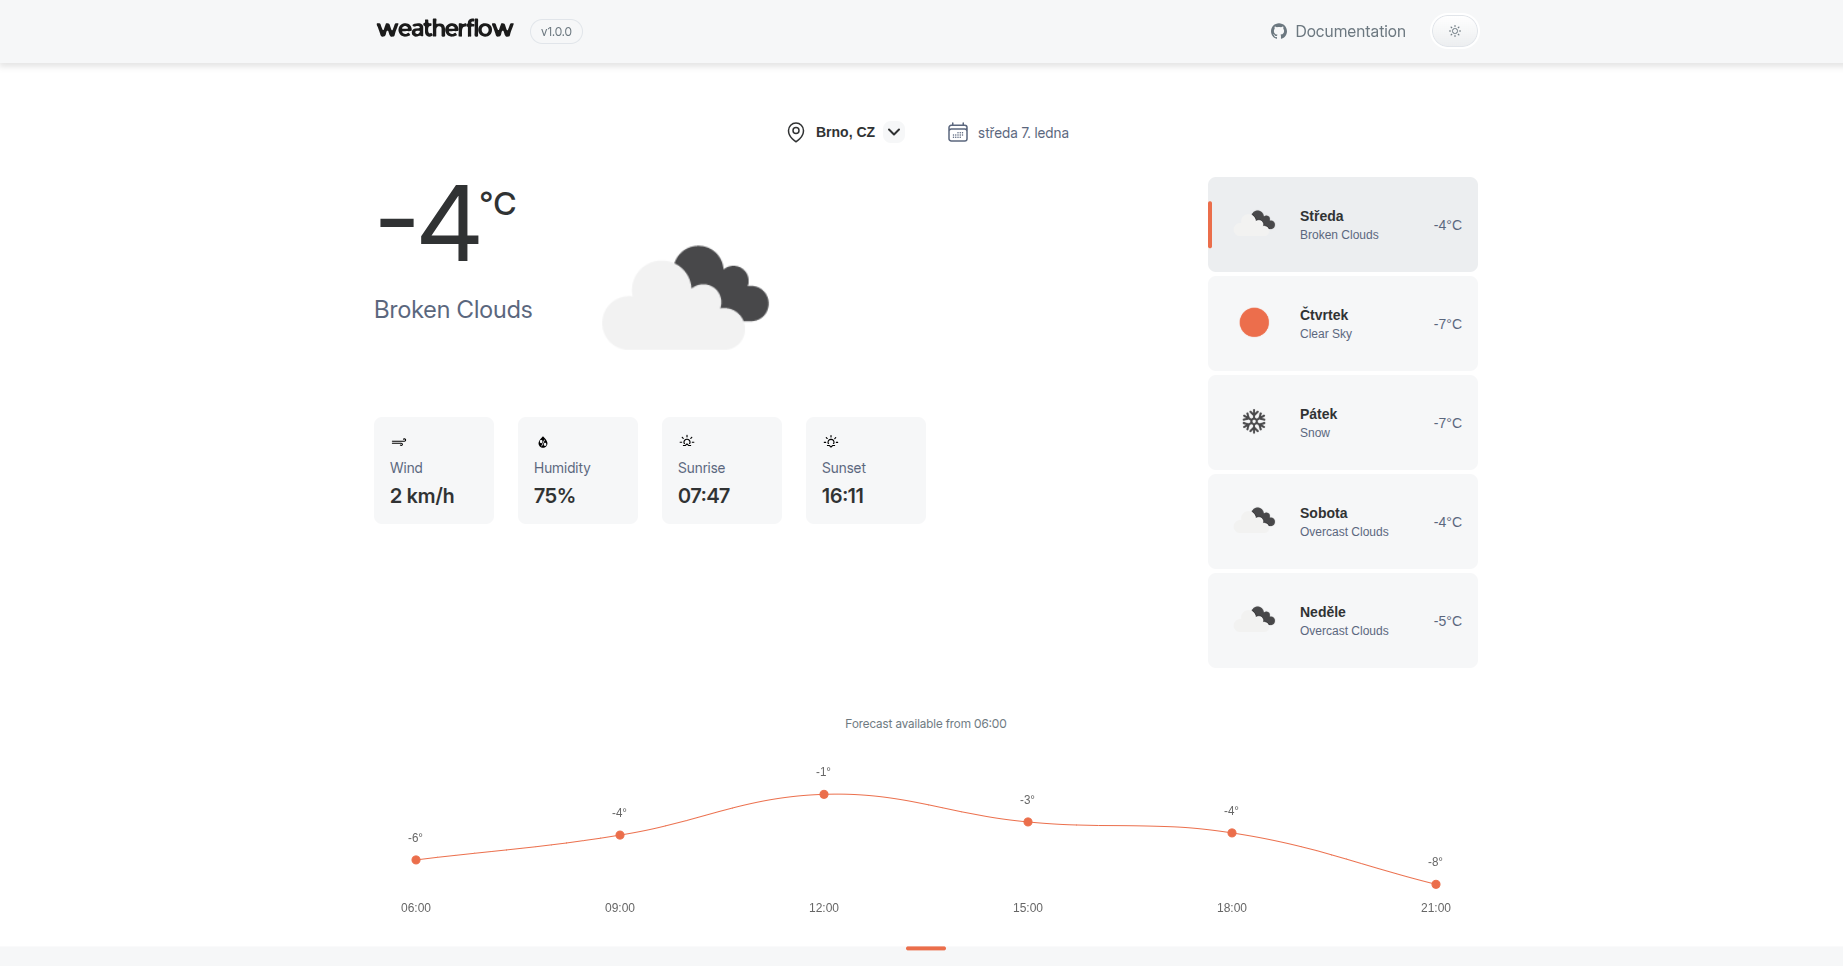This screenshot has height=966, width=1843.
Task: Click the sunrise sun icon
Action: 686,440
